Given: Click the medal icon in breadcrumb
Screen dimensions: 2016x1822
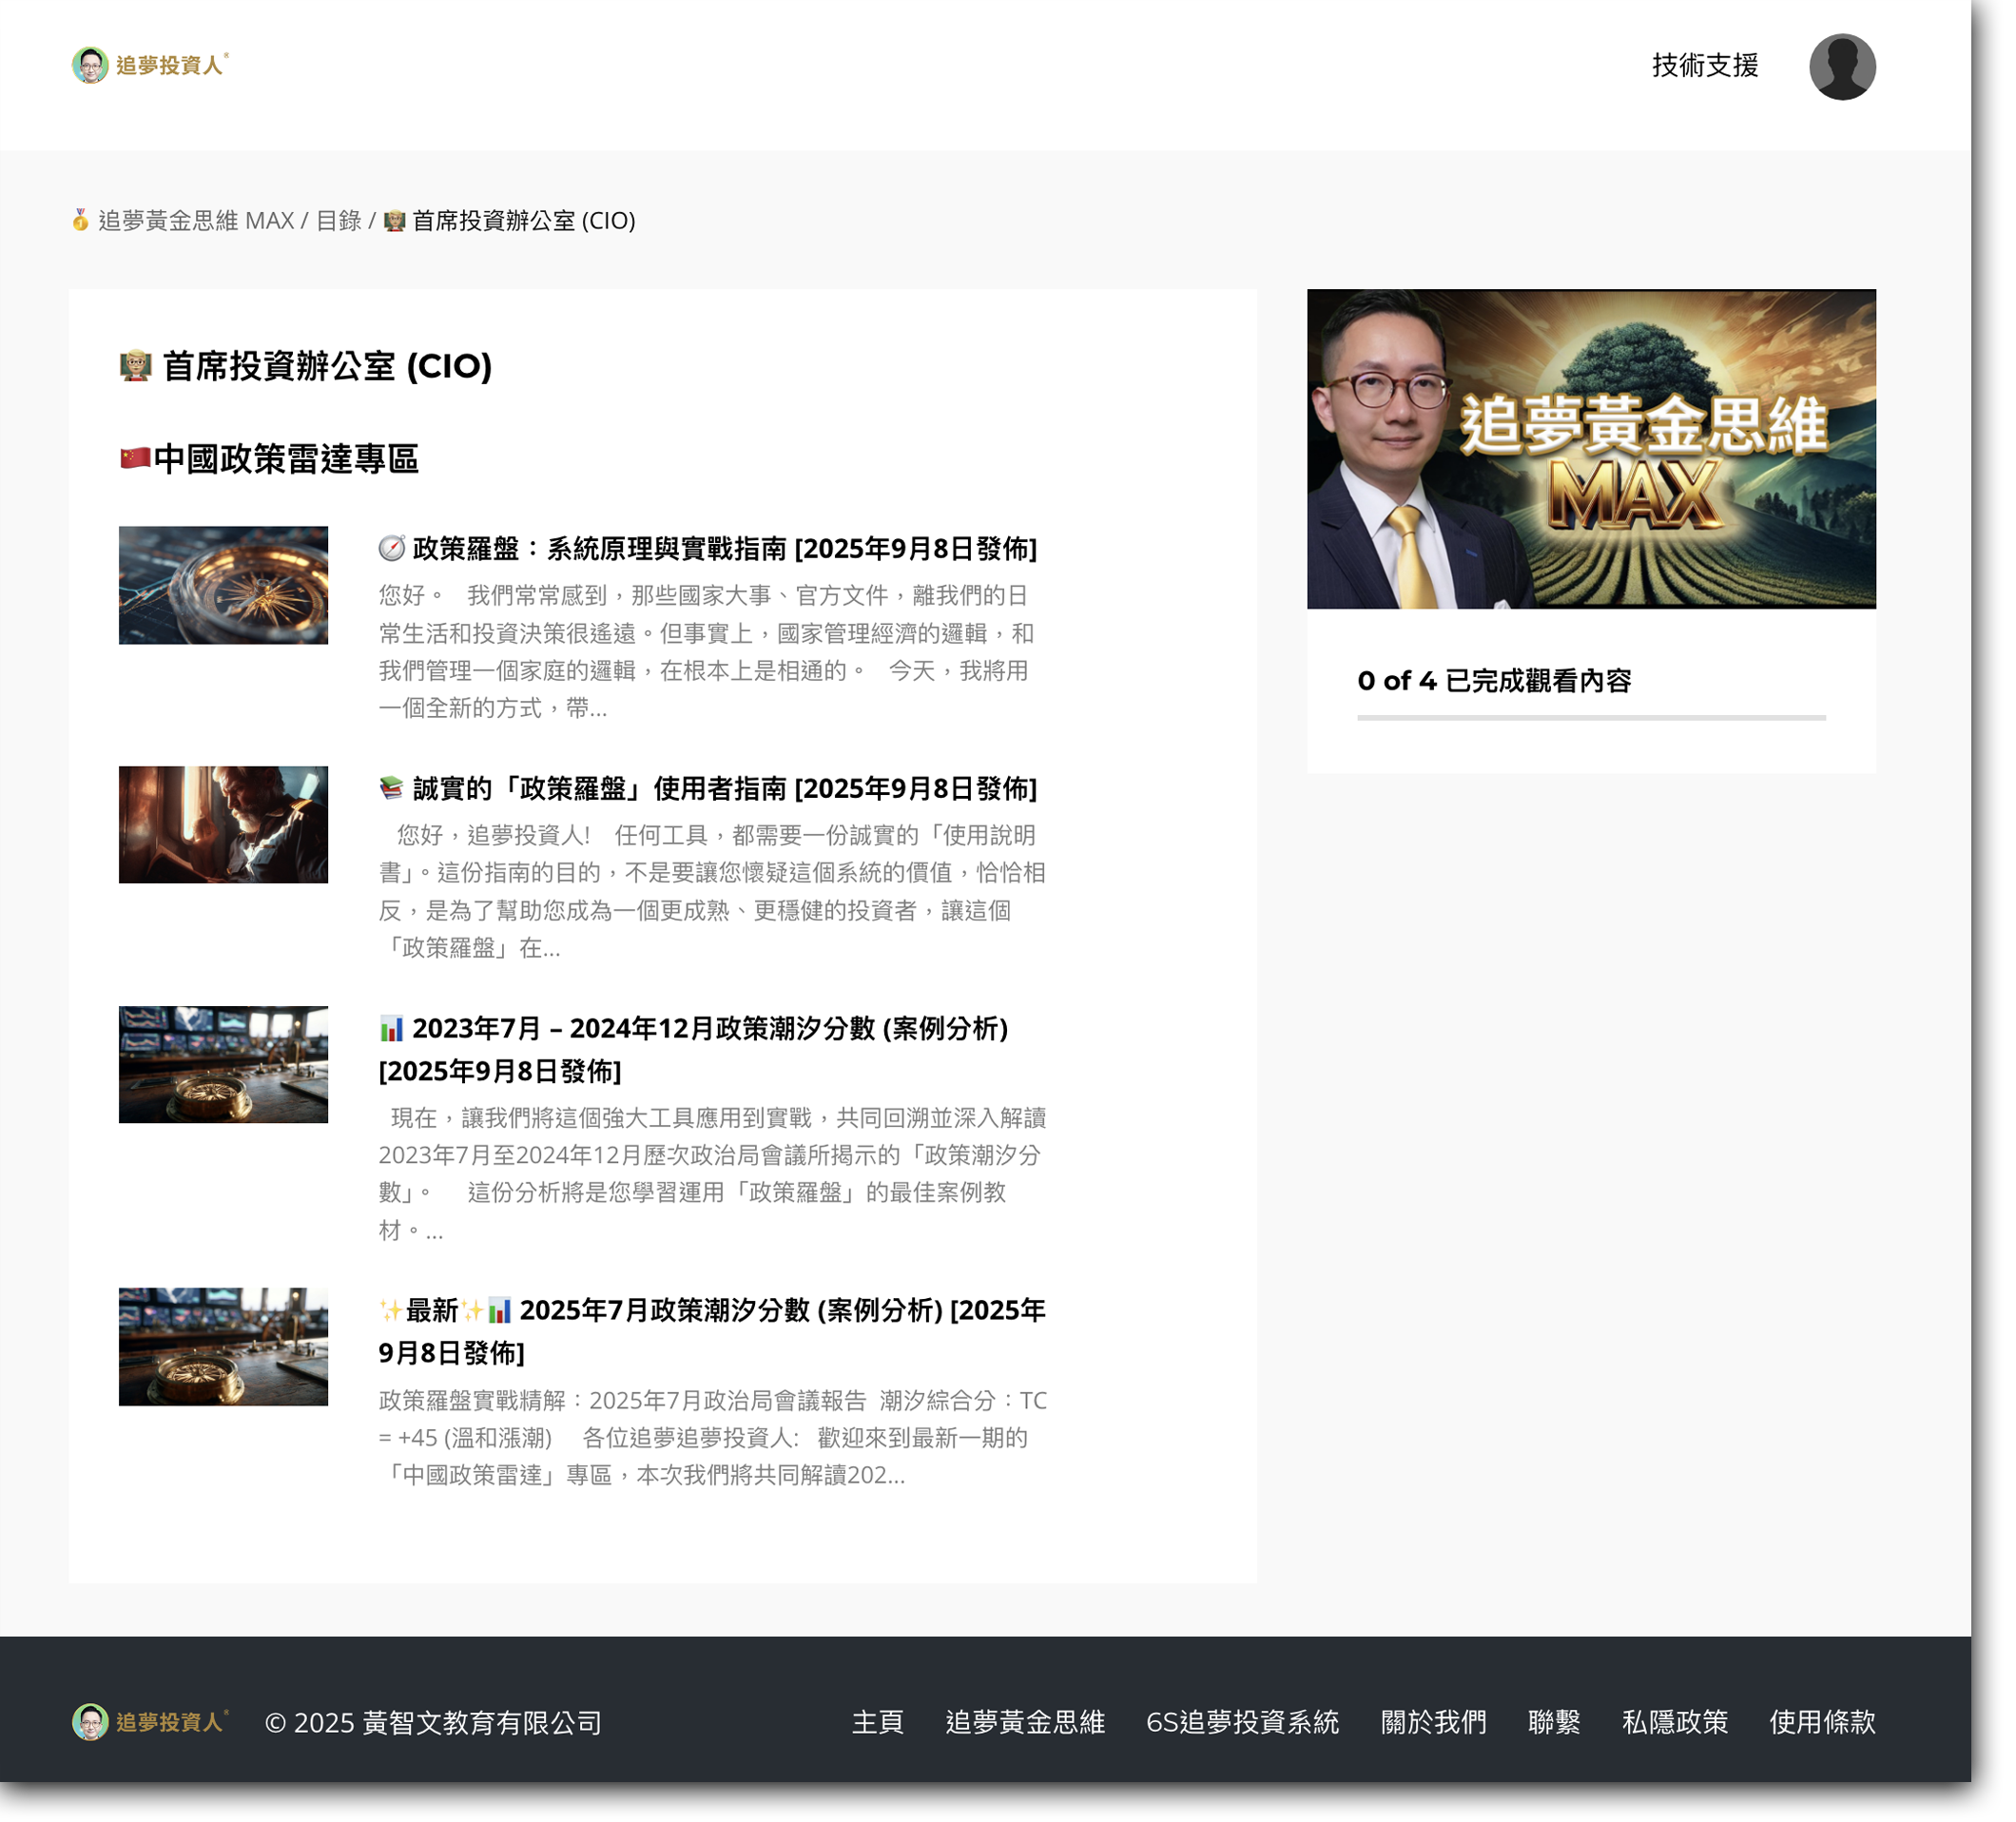Looking at the screenshot, I should point(80,220).
